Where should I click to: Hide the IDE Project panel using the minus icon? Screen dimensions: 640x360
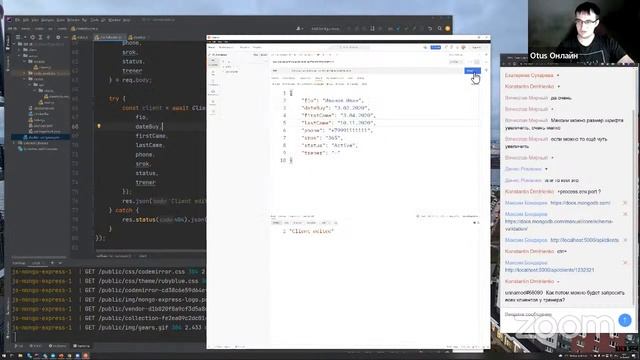click(x=66, y=37)
